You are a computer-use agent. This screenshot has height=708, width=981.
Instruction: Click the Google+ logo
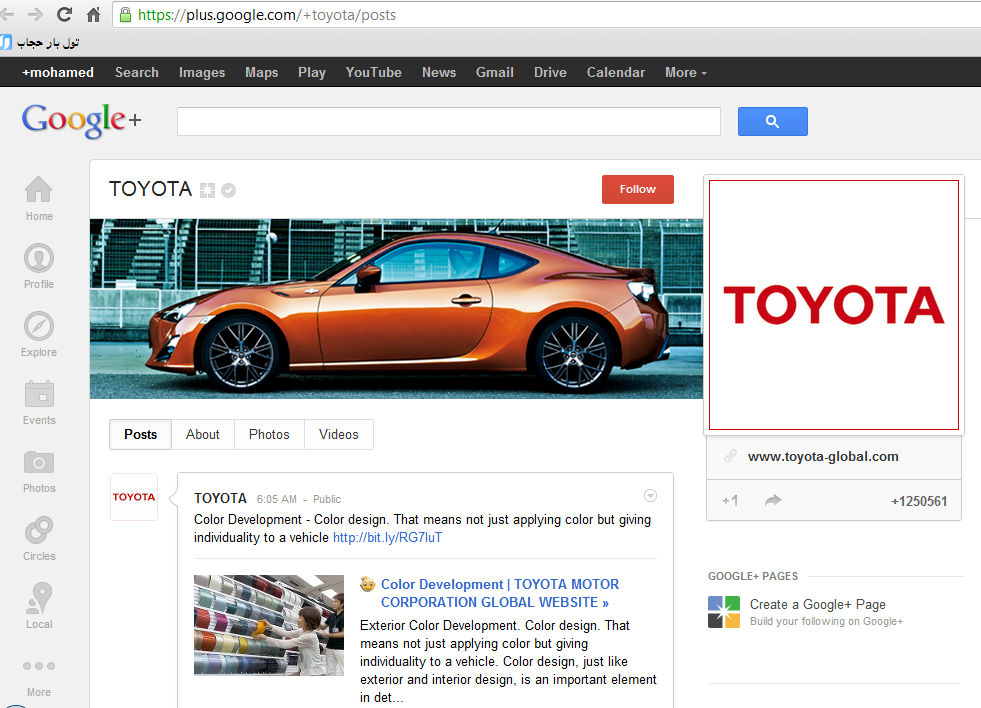click(x=82, y=120)
